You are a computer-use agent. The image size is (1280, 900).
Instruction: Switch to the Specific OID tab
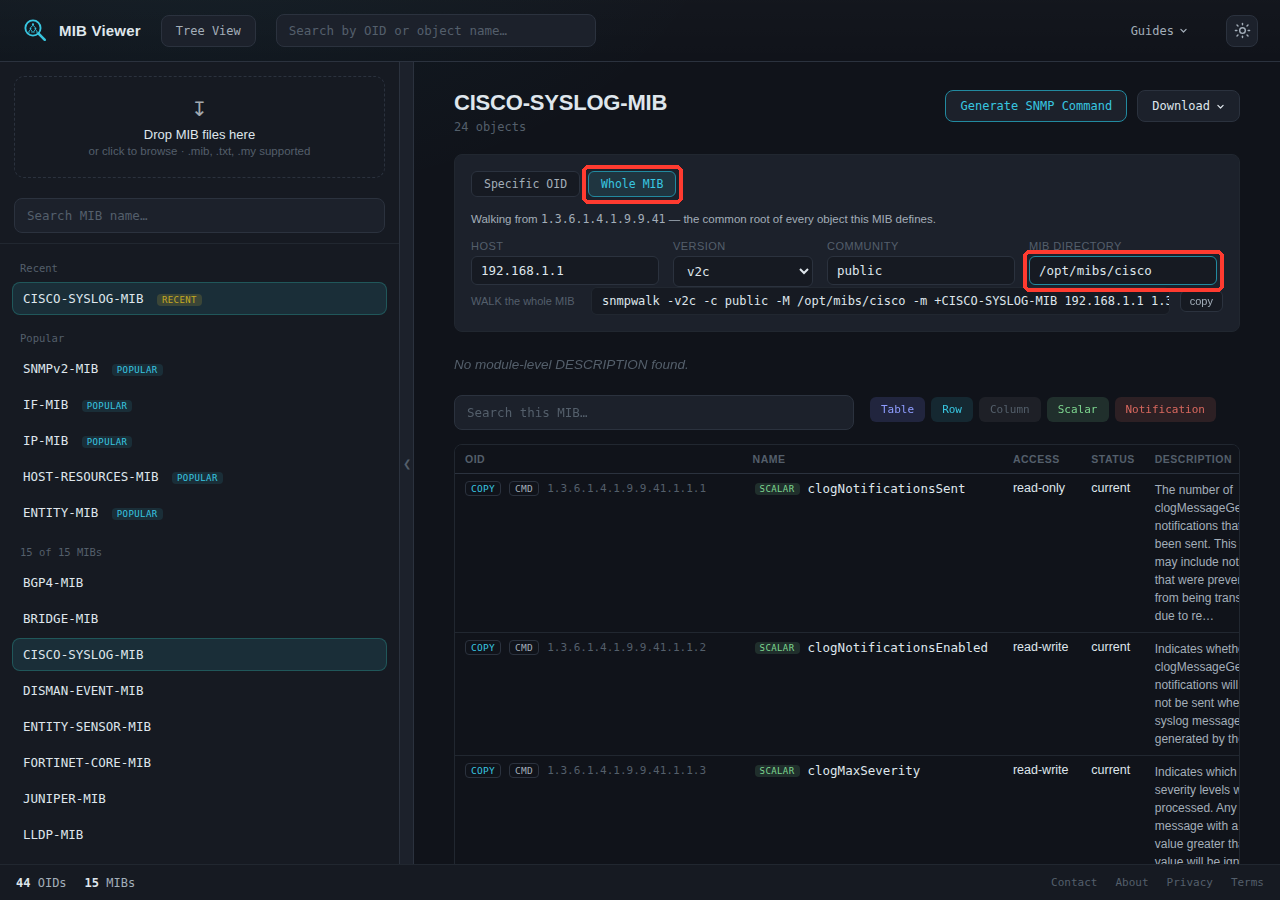pos(526,184)
